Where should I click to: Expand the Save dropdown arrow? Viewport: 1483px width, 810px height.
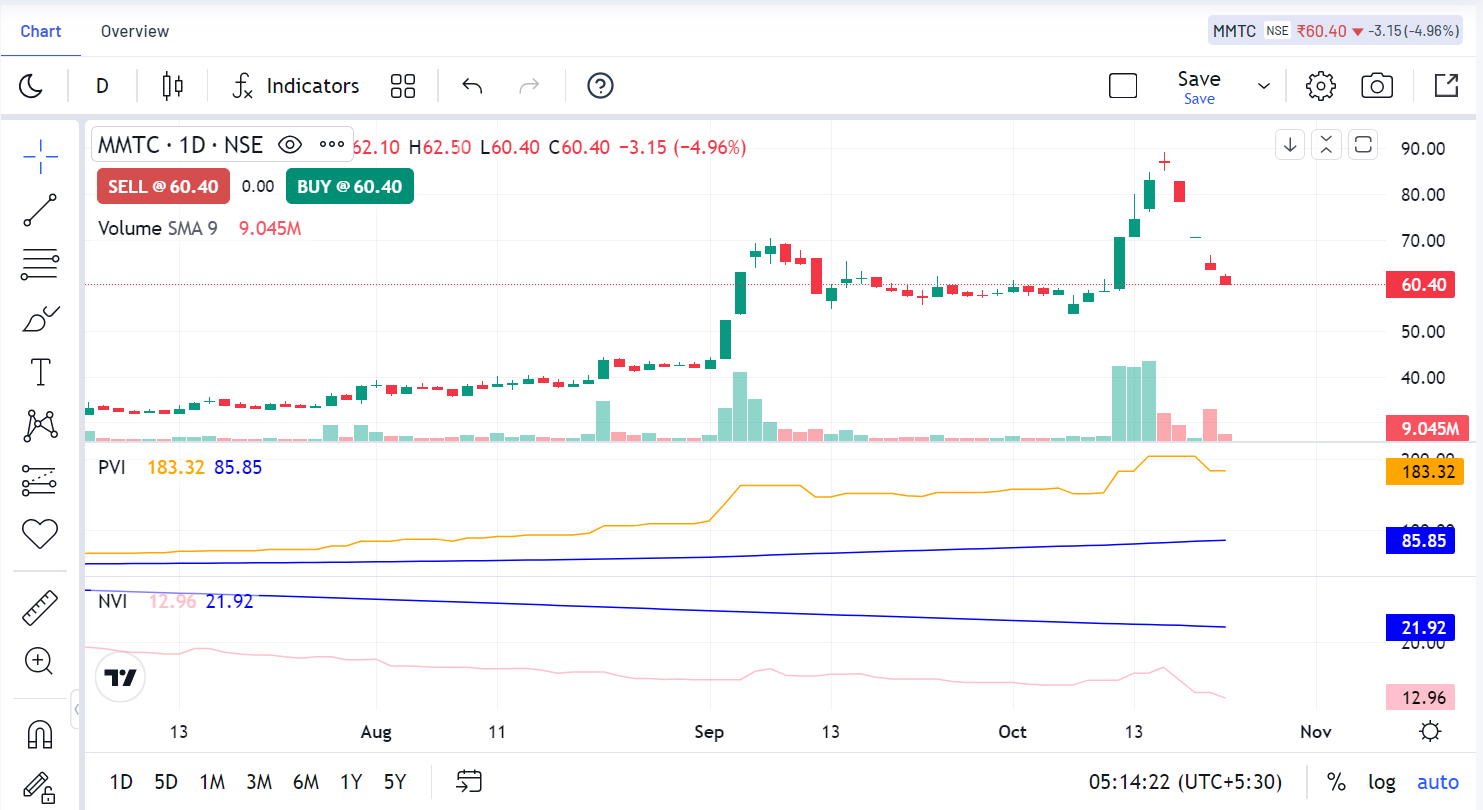coord(1264,86)
